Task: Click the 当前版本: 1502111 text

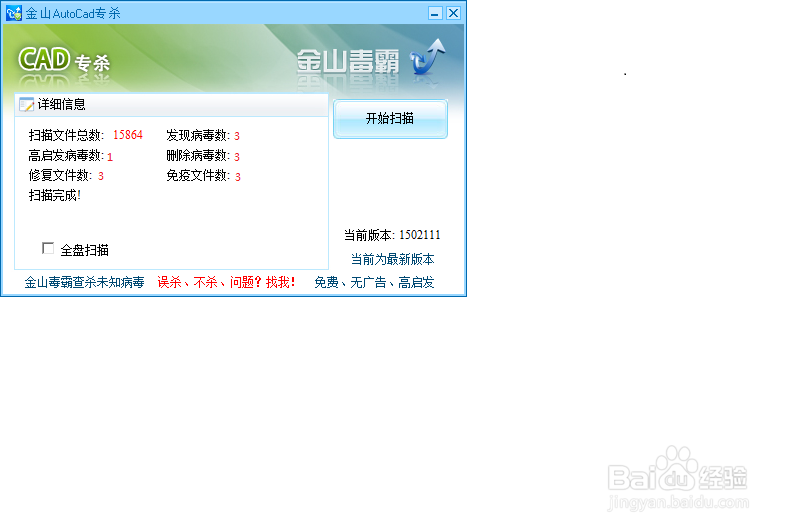Action: (x=392, y=235)
